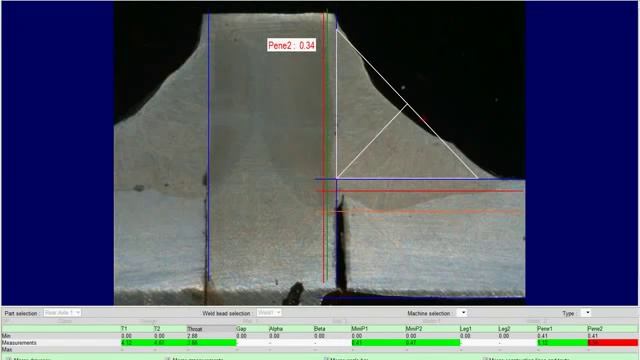Open the Type dropdown
The image size is (640, 360).
point(586,313)
